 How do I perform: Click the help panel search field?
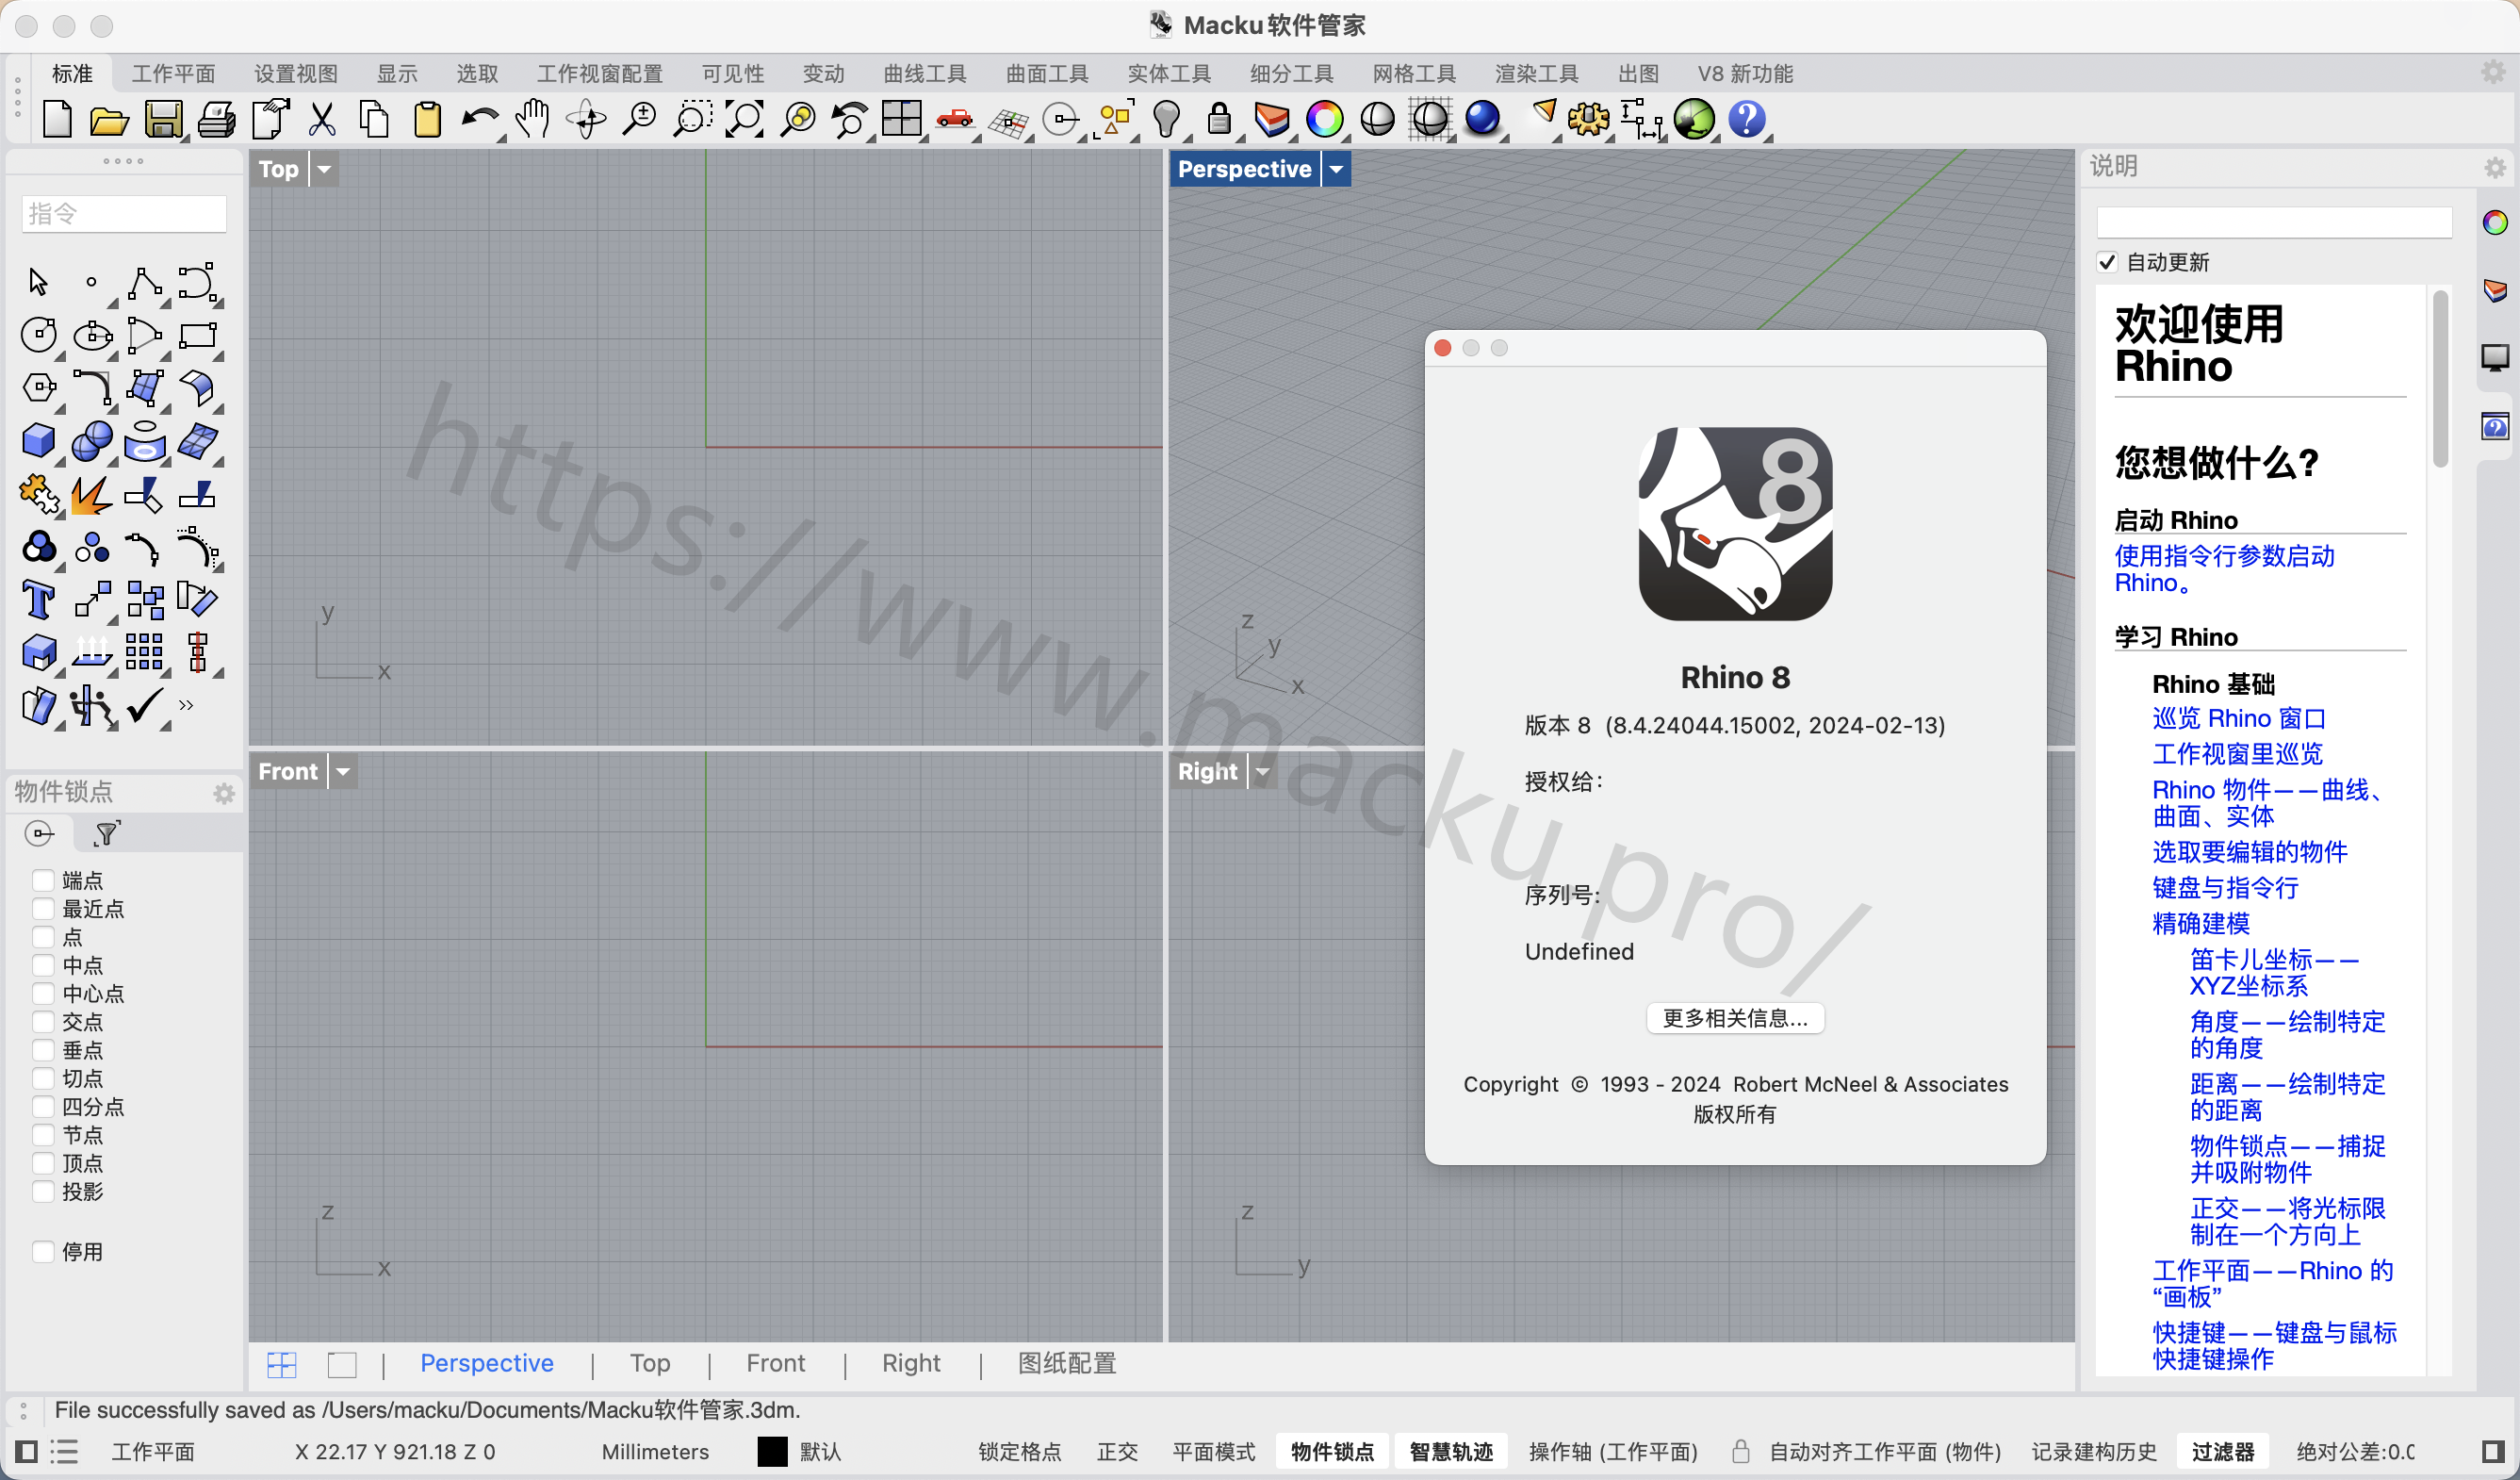click(x=2274, y=222)
